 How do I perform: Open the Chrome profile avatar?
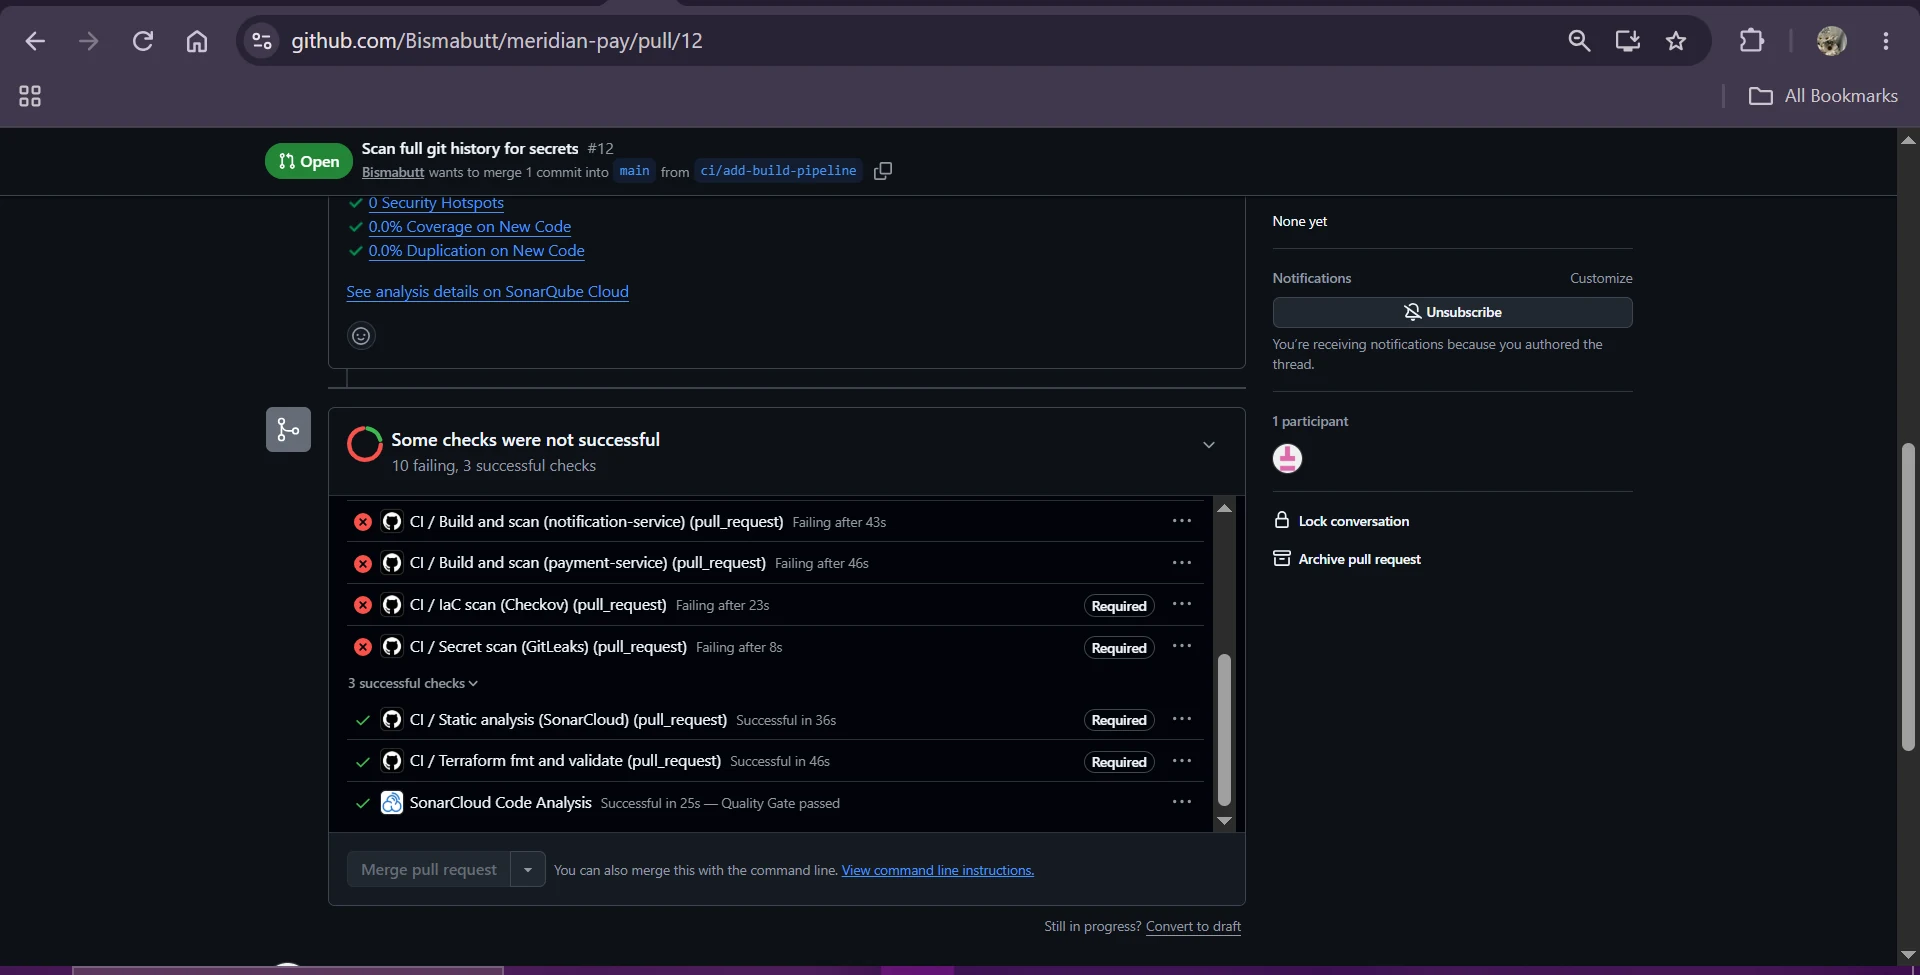click(1832, 41)
